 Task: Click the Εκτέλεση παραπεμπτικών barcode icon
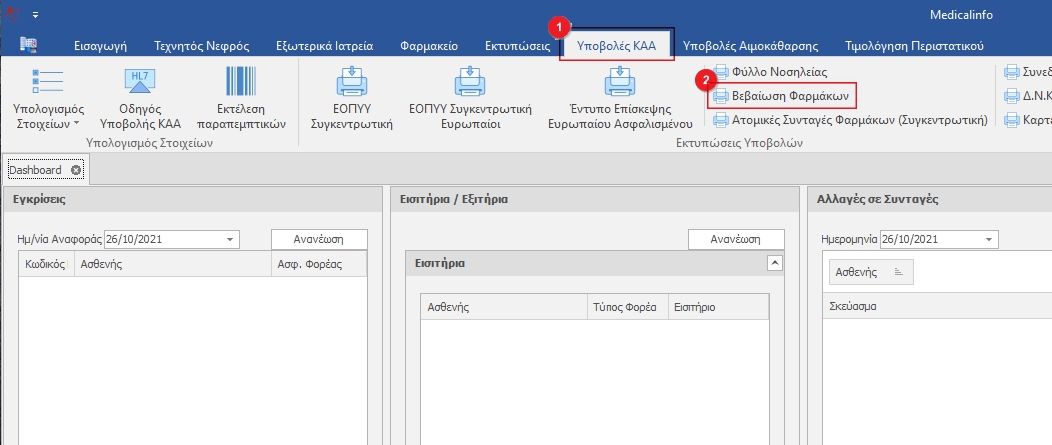coord(239,82)
